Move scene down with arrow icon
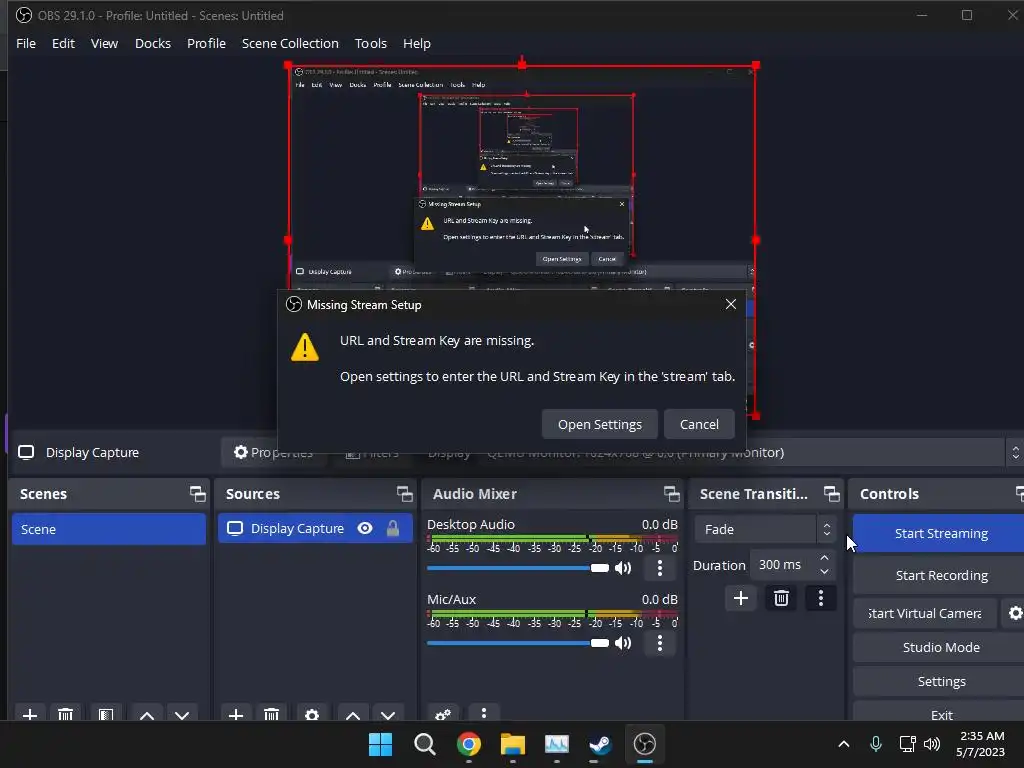Image resolution: width=1024 pixels, height=768 pixels. click(x=182, y=714)
